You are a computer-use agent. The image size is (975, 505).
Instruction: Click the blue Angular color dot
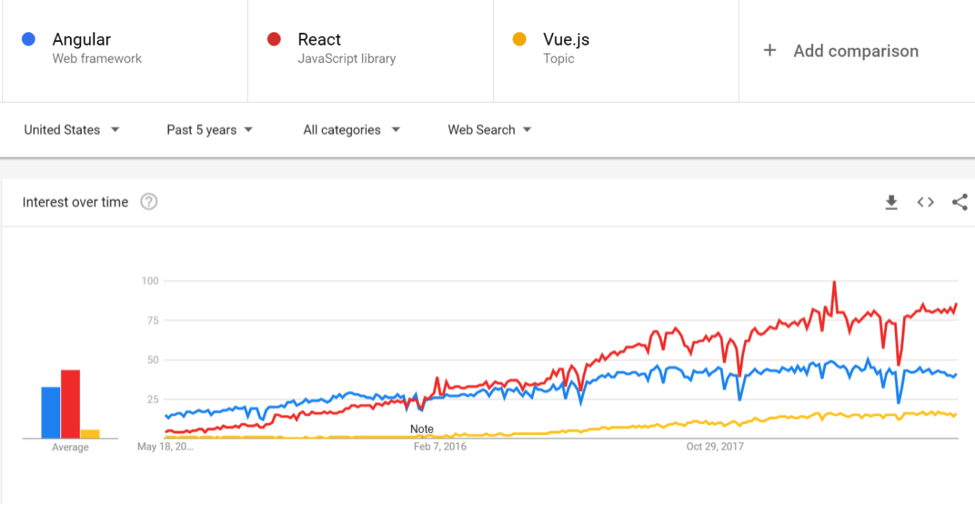coord(28,40)
